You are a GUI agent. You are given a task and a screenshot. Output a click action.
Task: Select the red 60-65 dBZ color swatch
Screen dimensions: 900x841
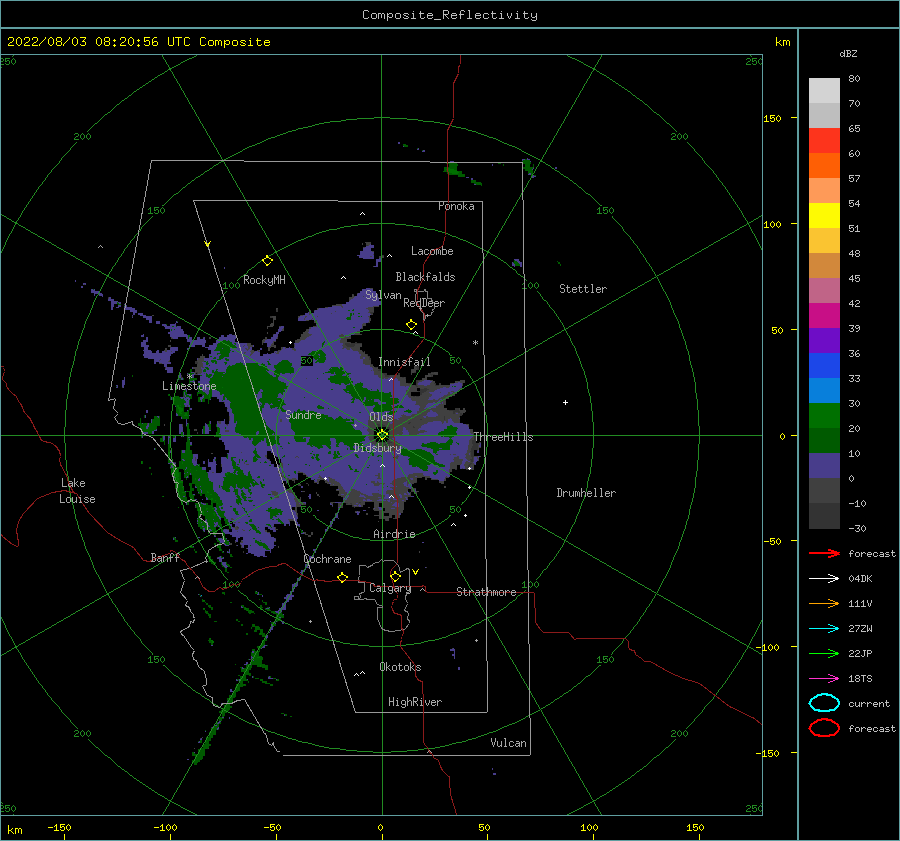[824, 141]
